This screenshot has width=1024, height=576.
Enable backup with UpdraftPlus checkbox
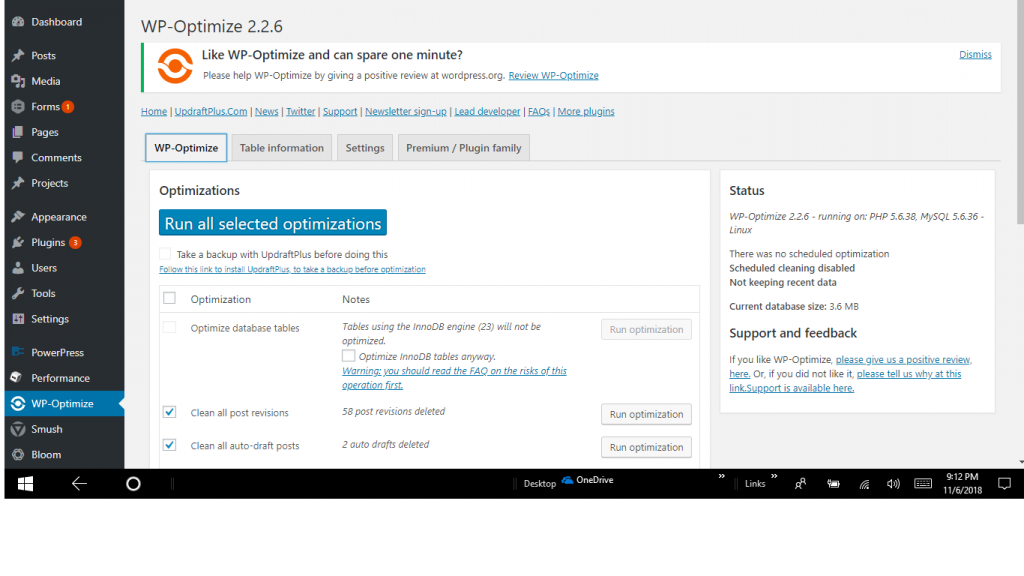coord(165,254)
